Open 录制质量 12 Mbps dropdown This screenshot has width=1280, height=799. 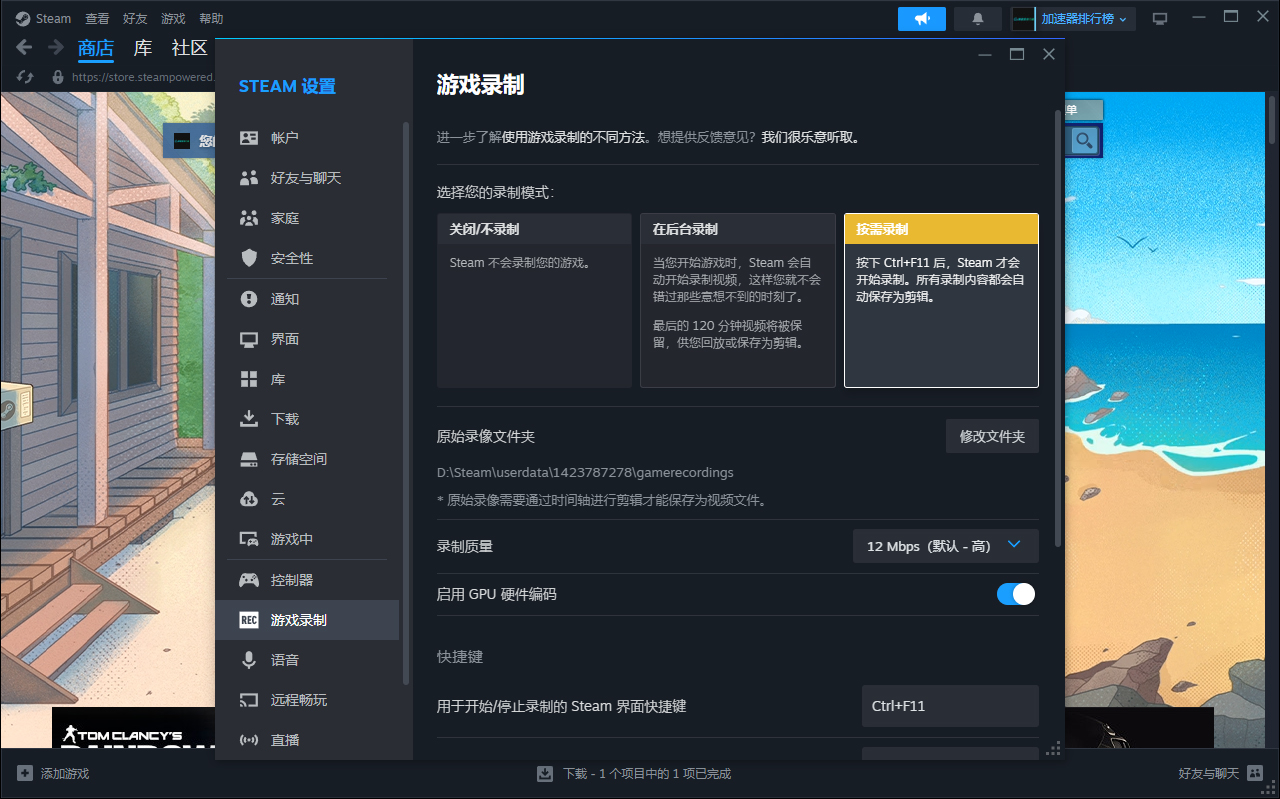point(946,546)
